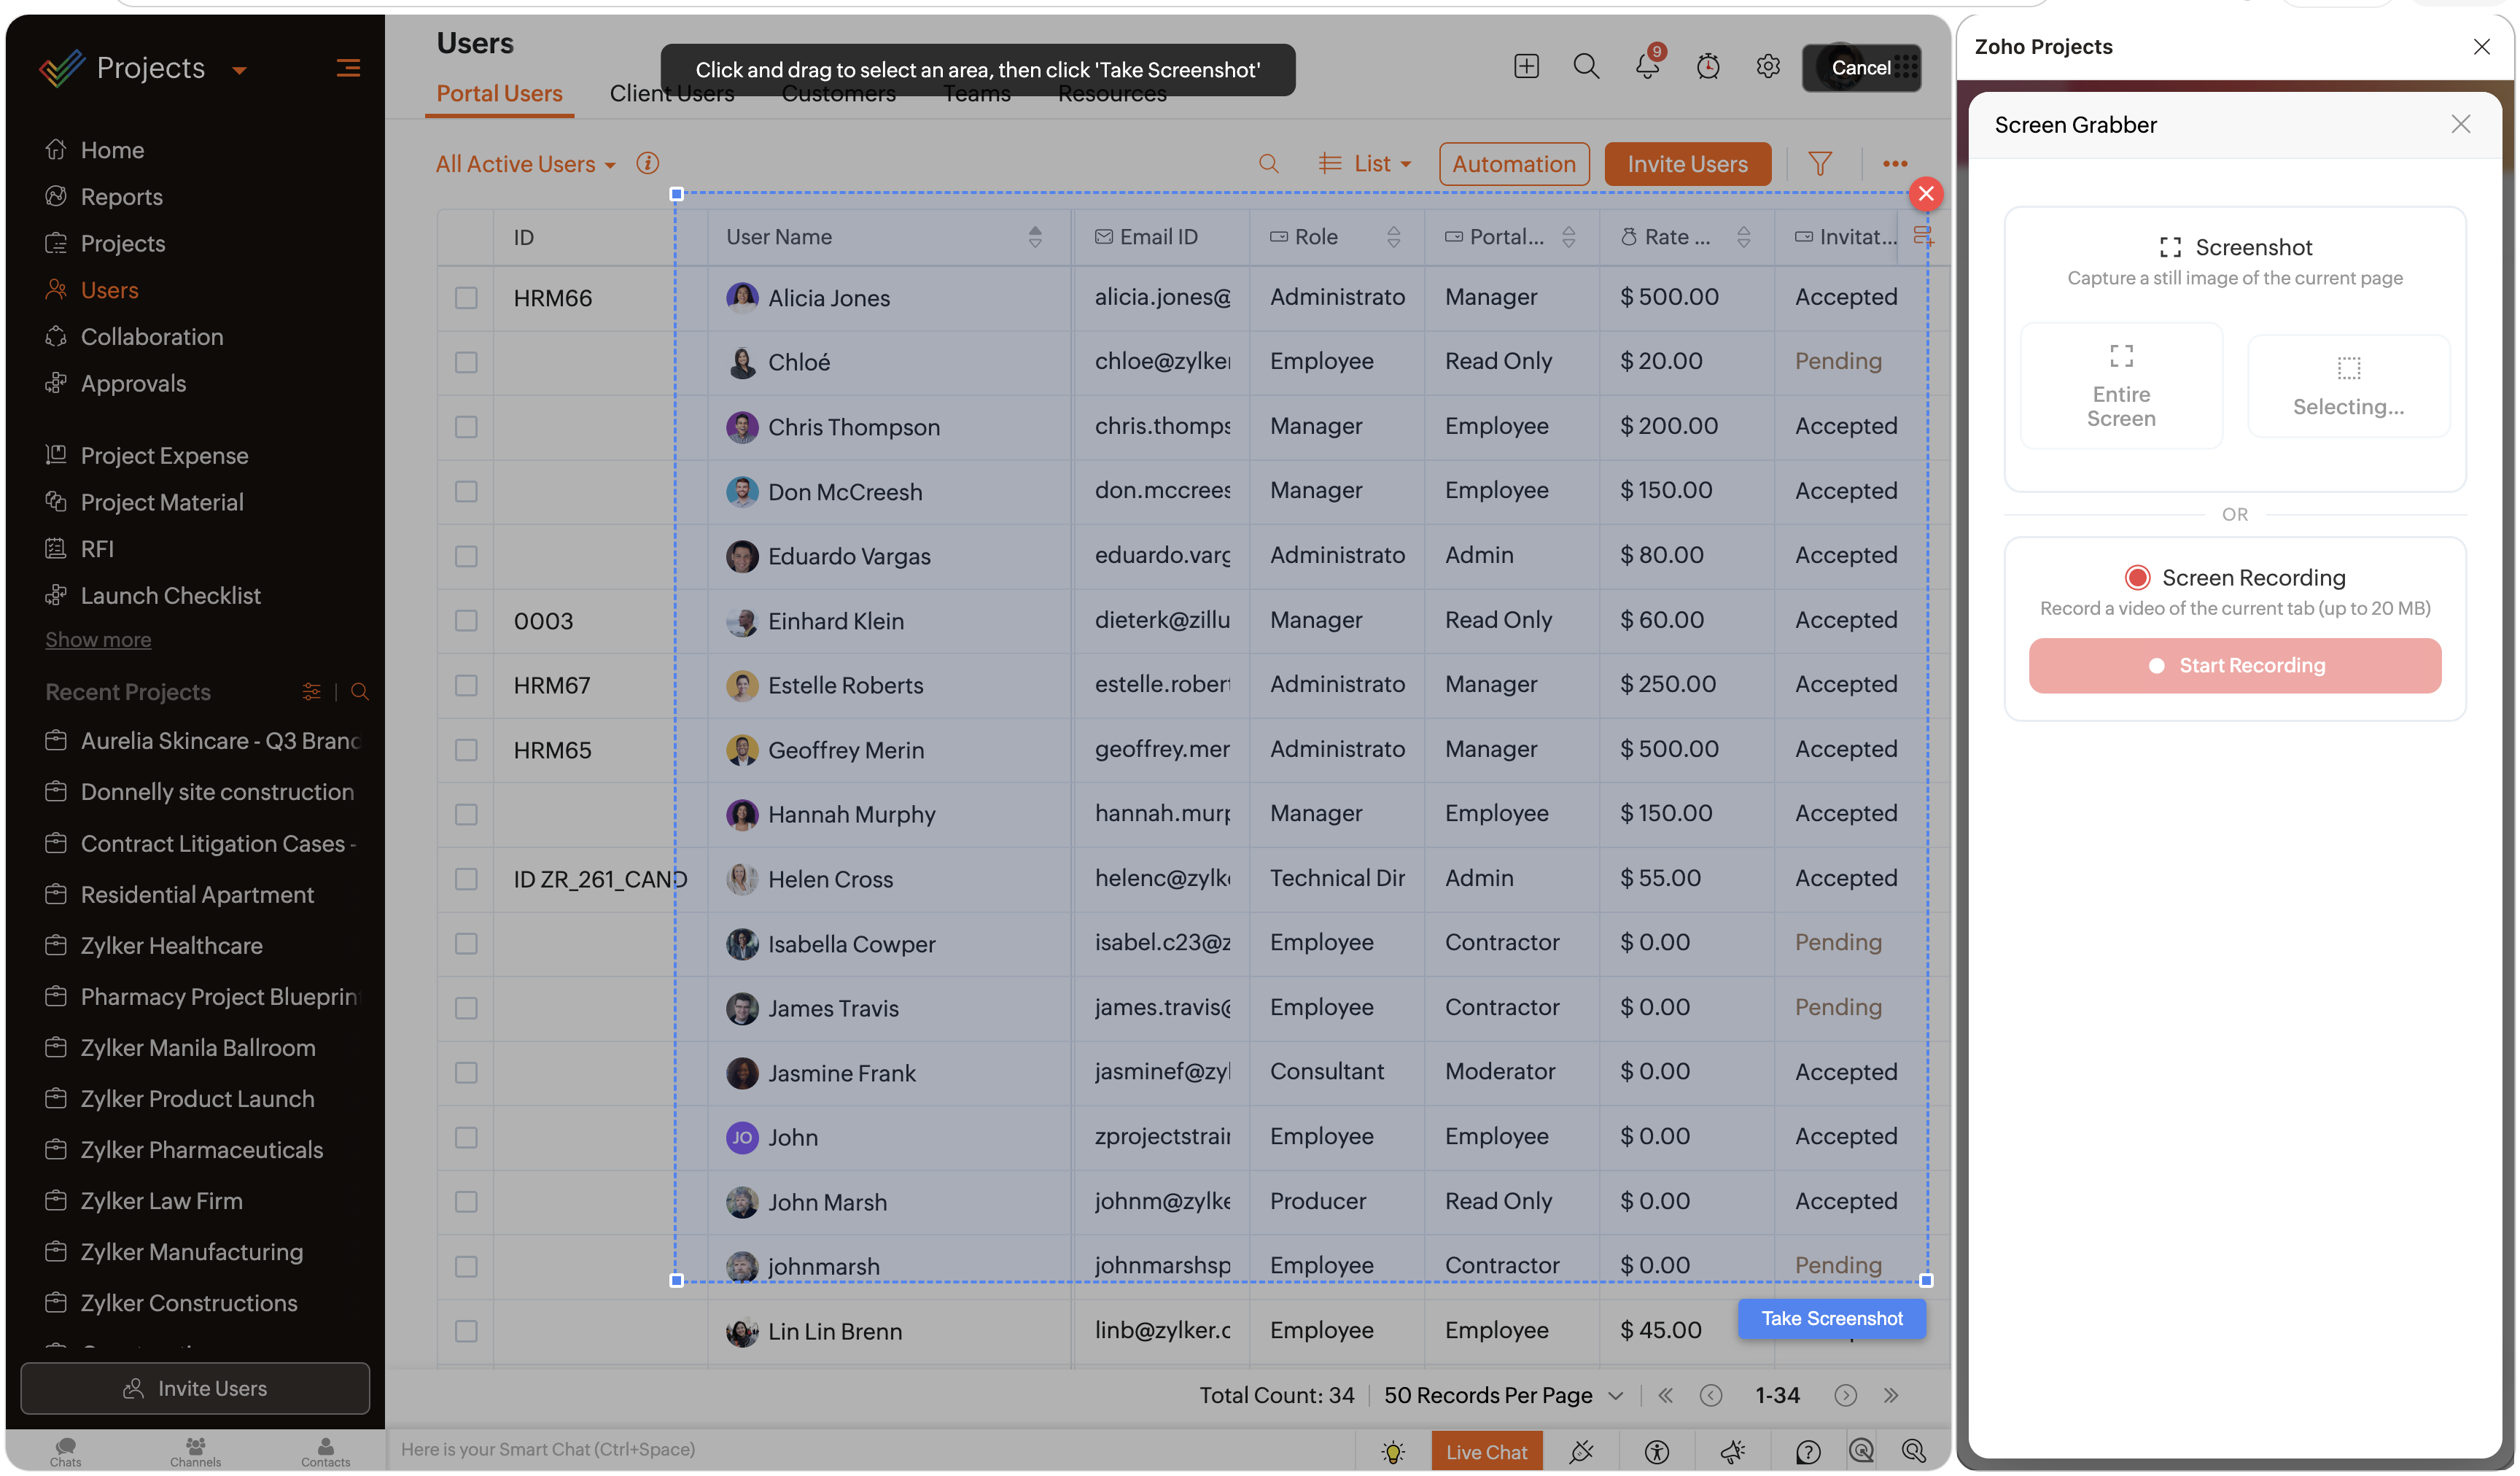Cancel the screenshot selection

click(1861, 68)
